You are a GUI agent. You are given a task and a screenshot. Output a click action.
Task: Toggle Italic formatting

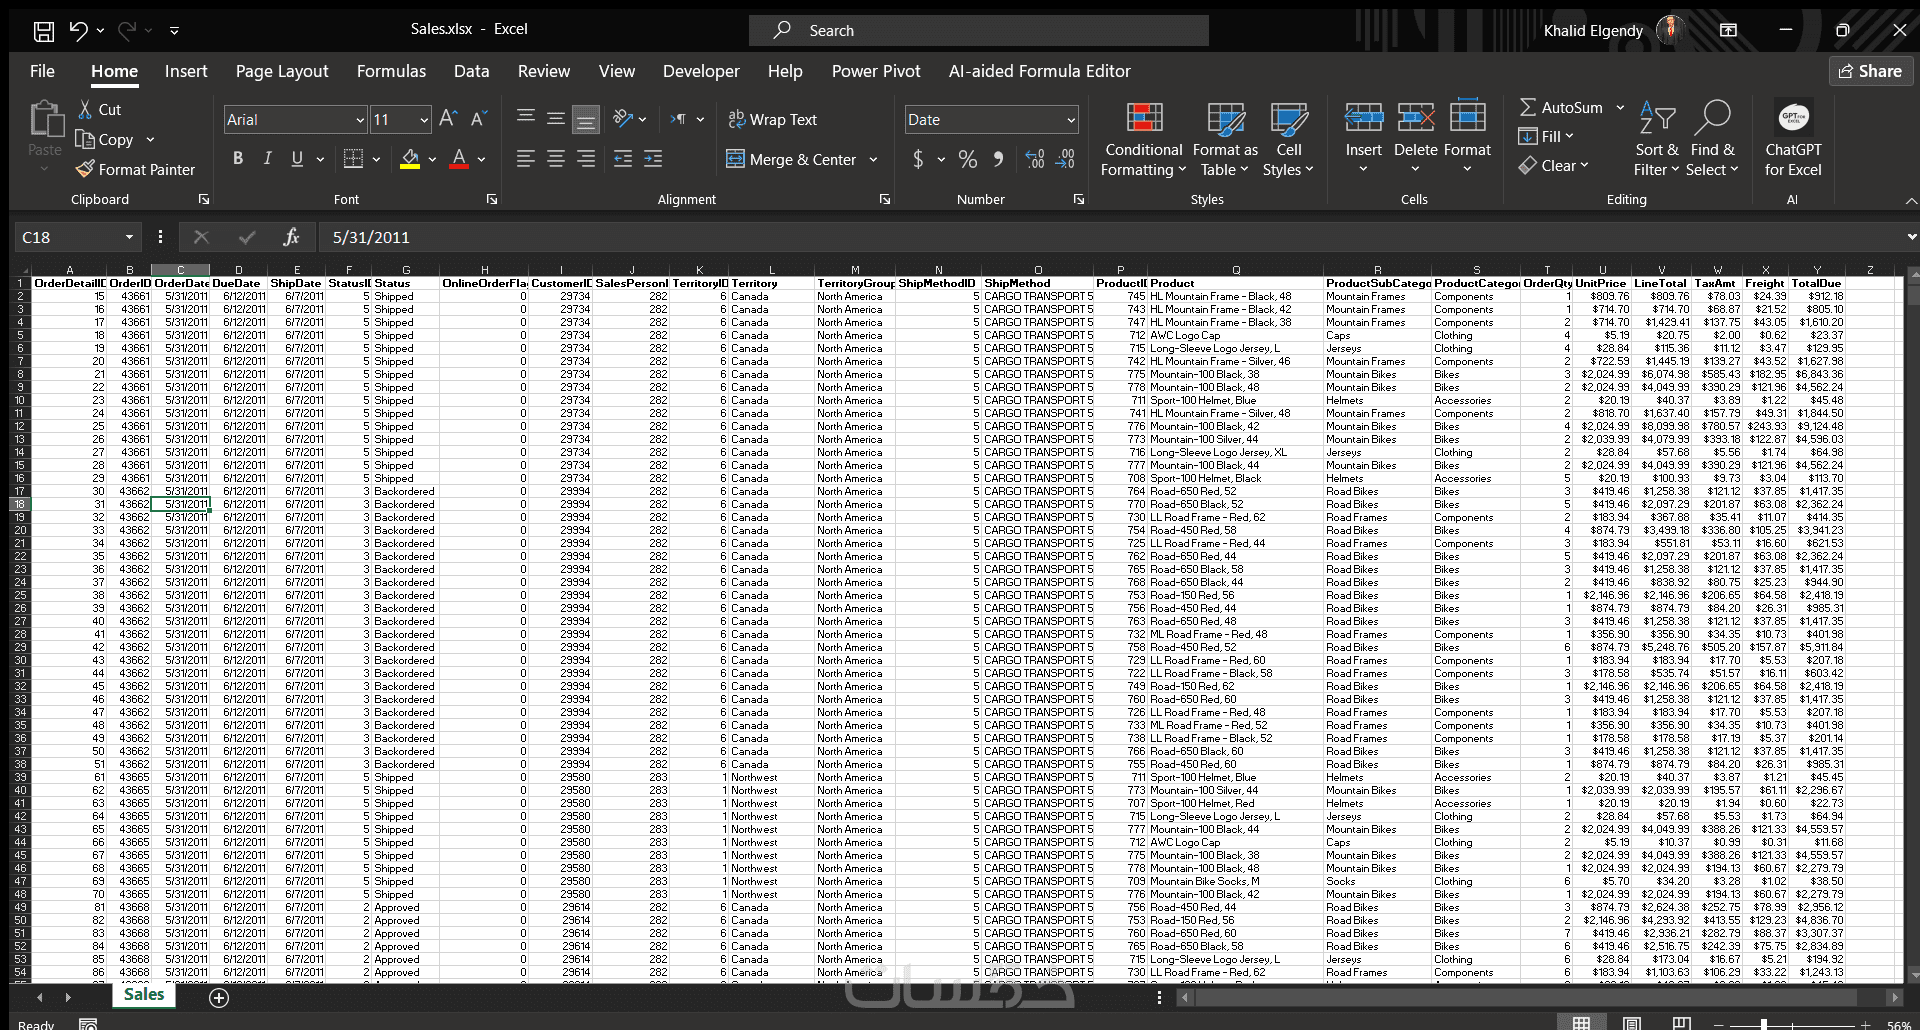pyautogui.click(x=267, y=158)
